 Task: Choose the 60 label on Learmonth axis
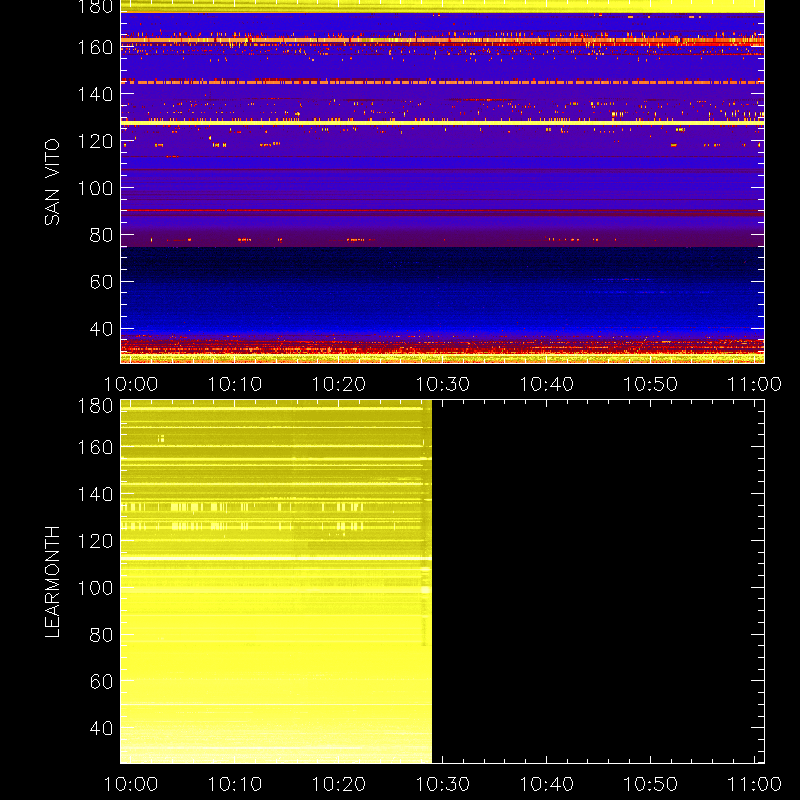(101, 682)
